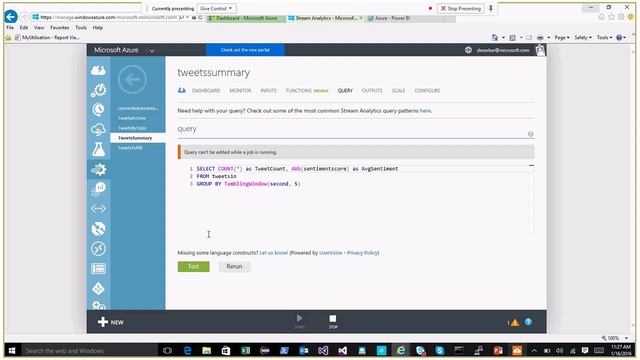This screenshot has height=360, width=640.
Task: Open Task View on the taskbar
Action: click(x=167, y=351)
